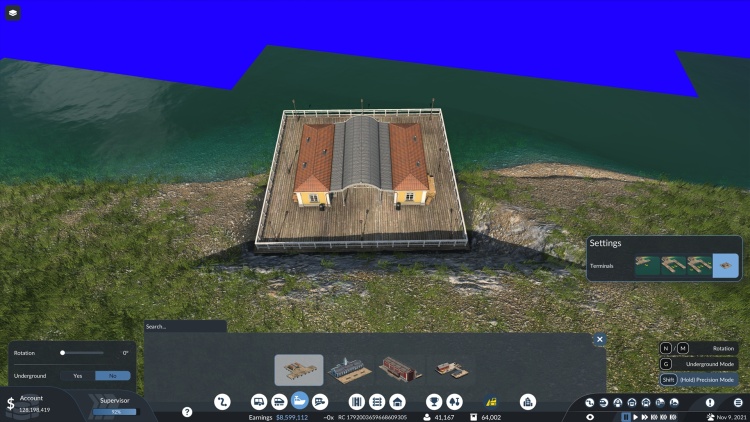Click the weather icon next to the date

[x=710, y=417]
